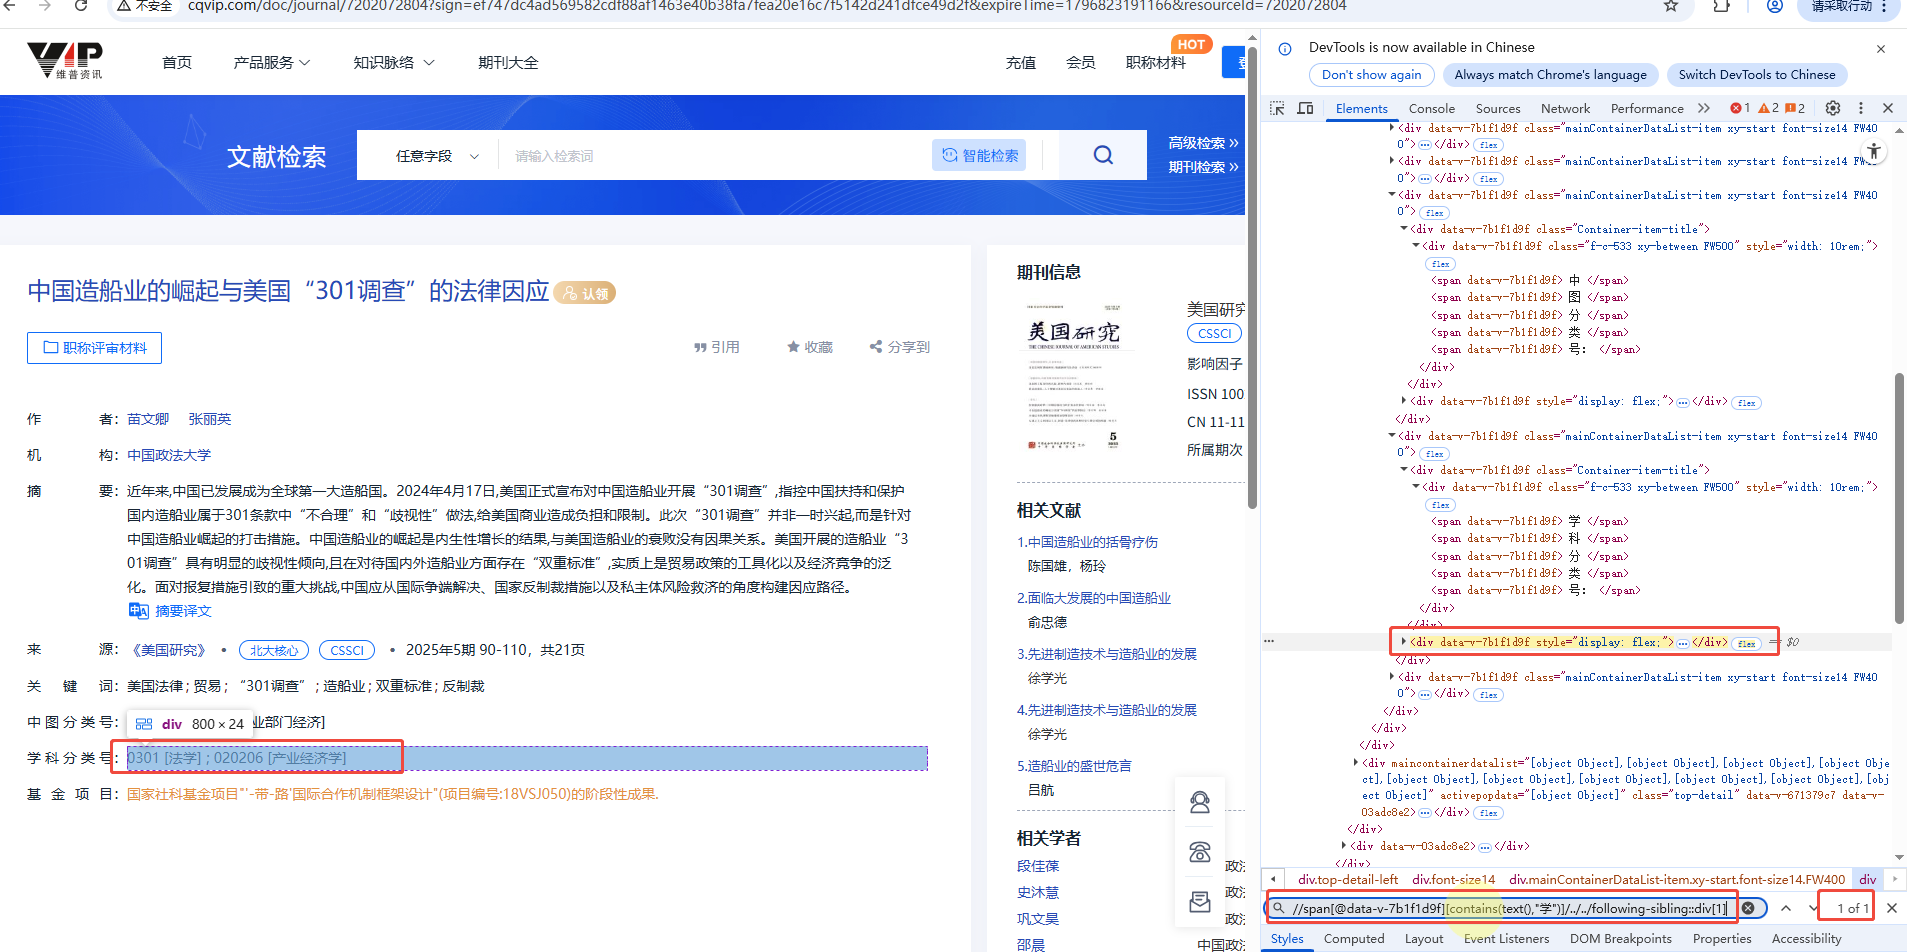The image size is (1907, 952).
Task: Reload the browser page
Action: click(x=82, y=6)
